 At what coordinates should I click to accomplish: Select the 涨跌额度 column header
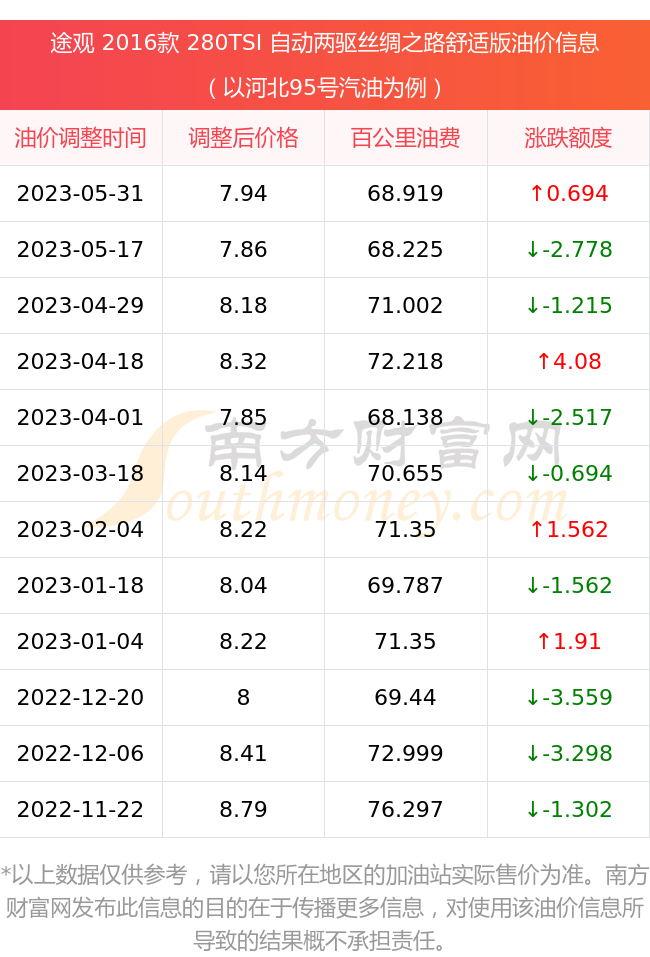[568, 138]
